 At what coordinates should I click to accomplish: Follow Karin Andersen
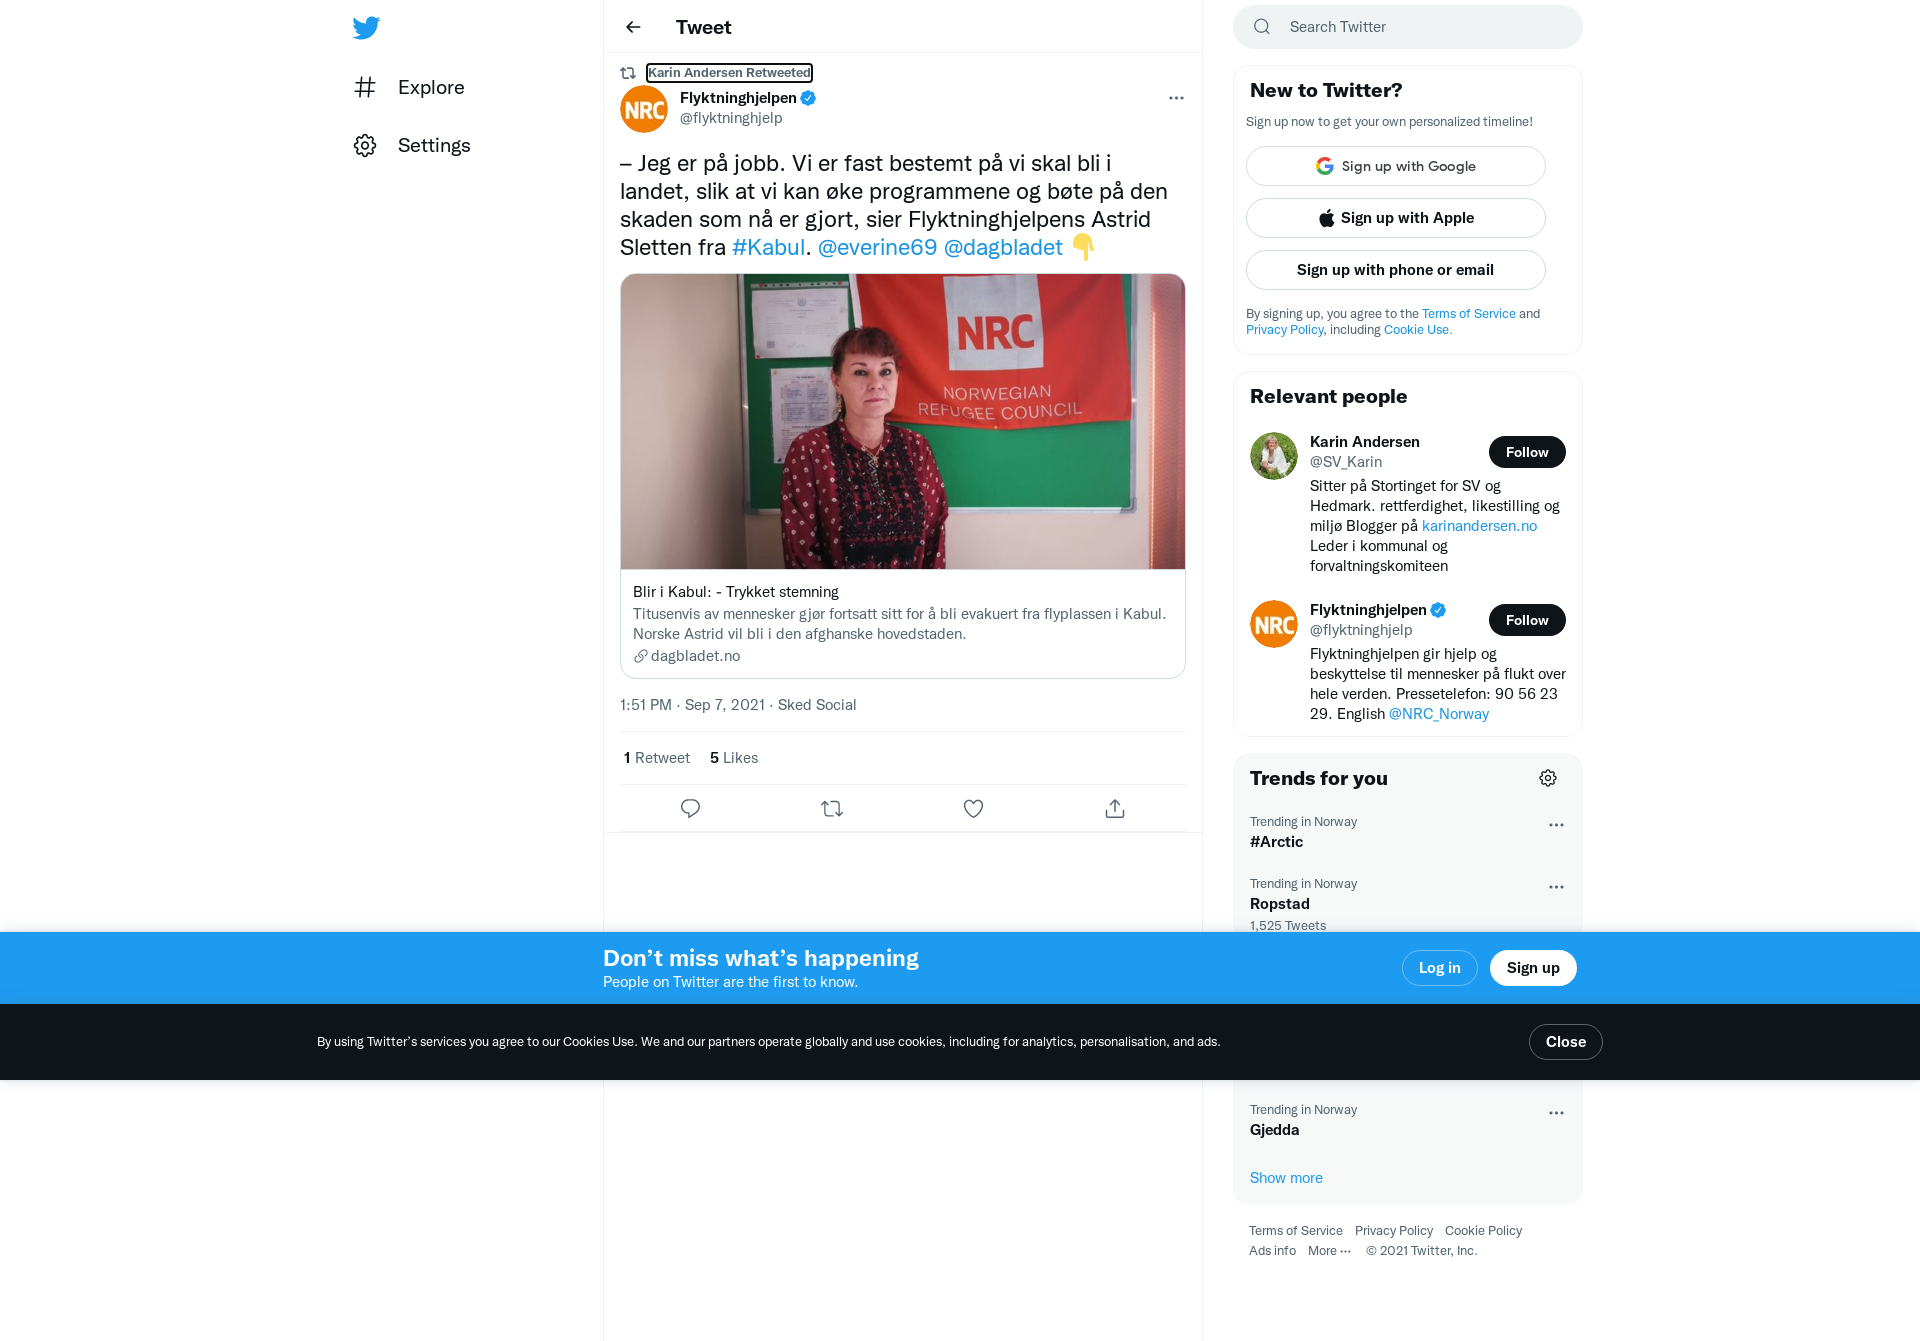point(1527,452)
